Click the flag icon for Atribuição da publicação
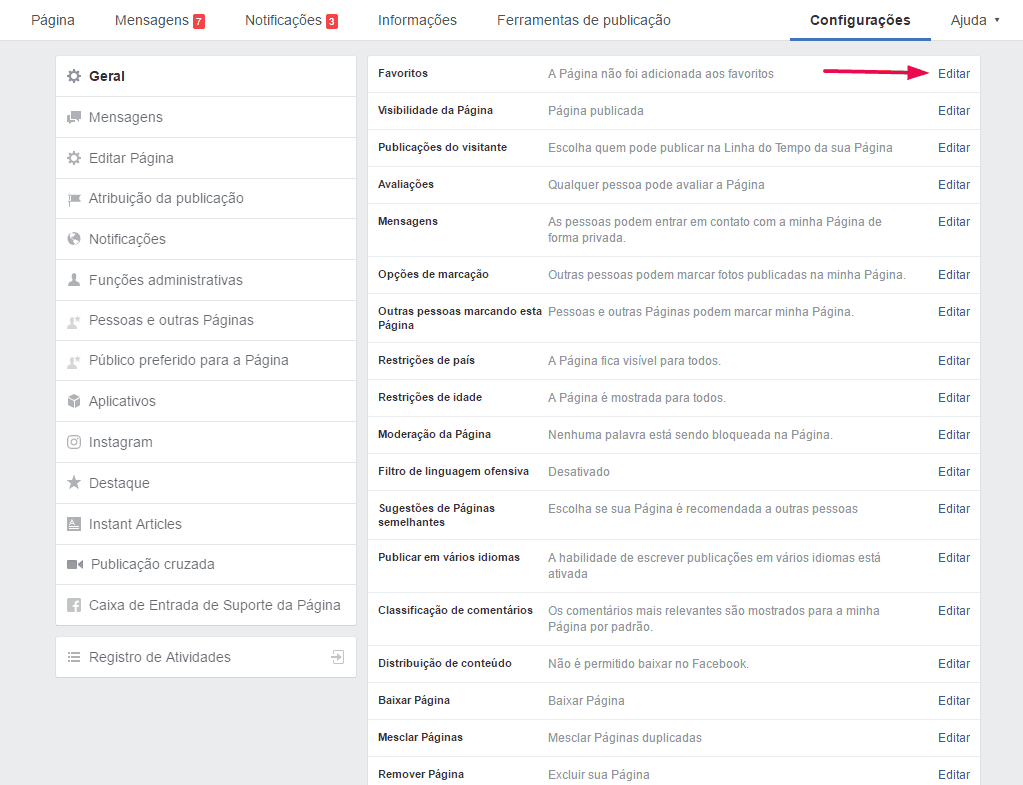The height and width of the screenshot is (785, 1023). [x=74, y=199]
